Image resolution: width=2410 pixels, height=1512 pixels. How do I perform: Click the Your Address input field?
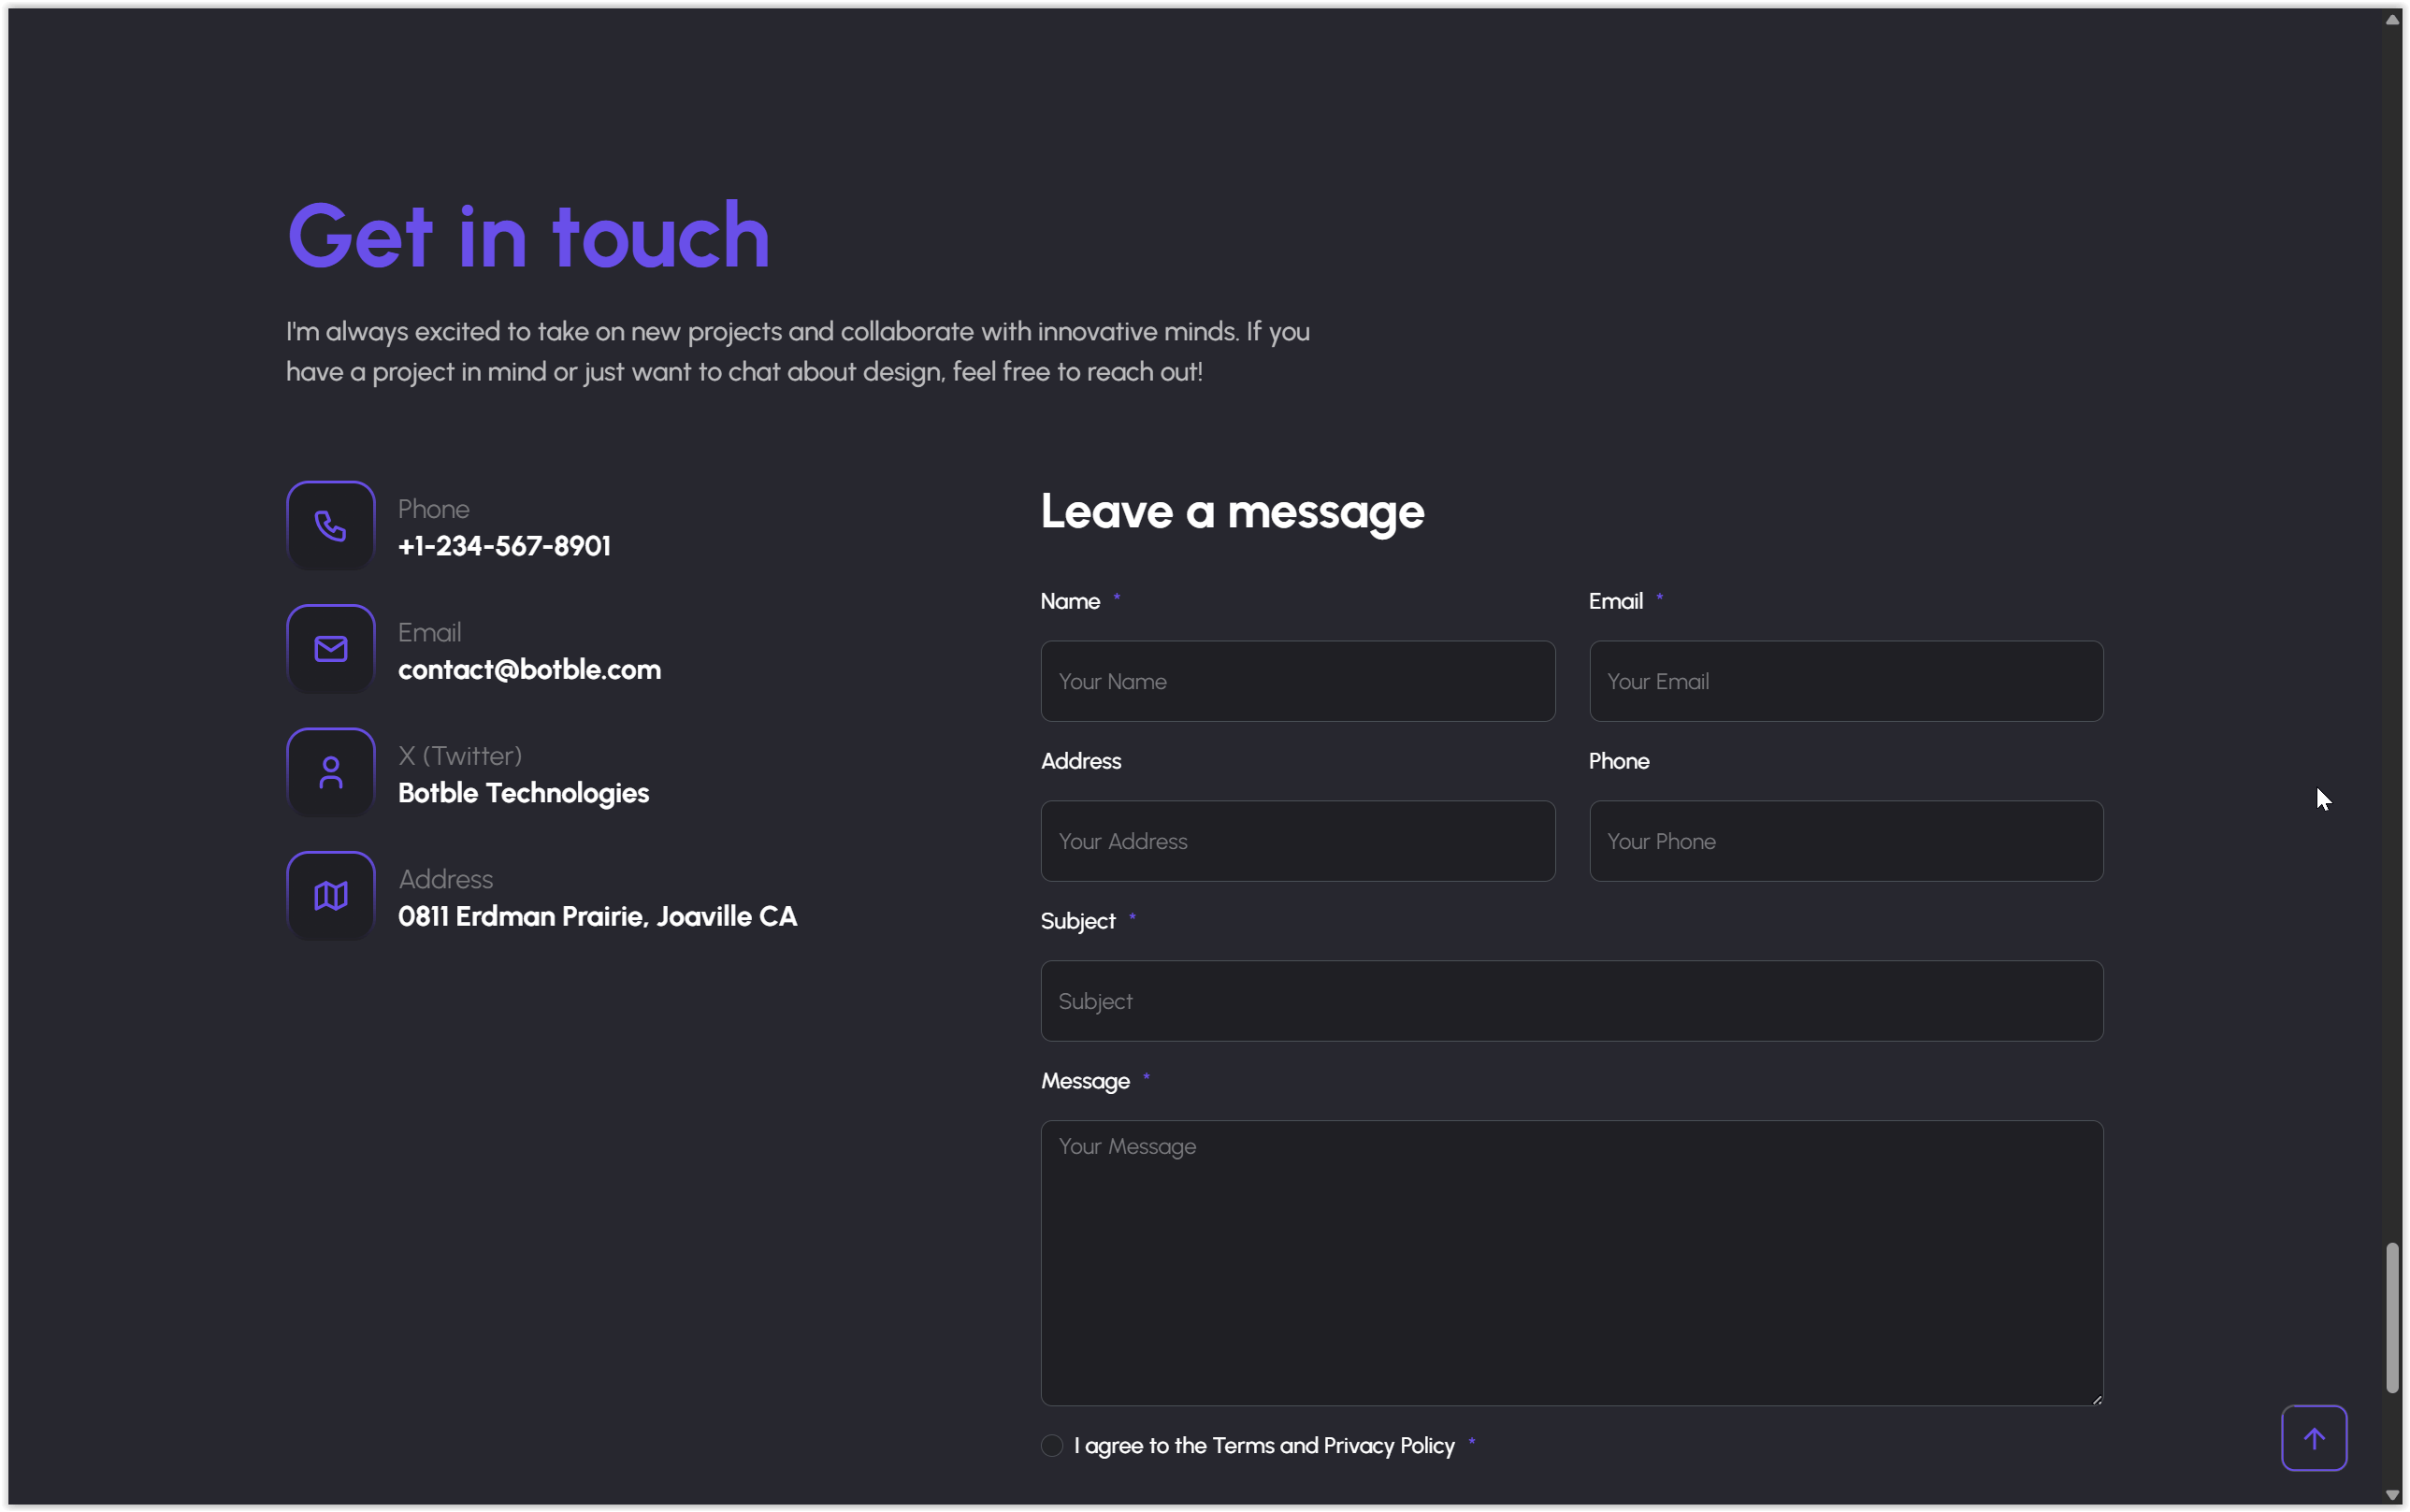1296,840
